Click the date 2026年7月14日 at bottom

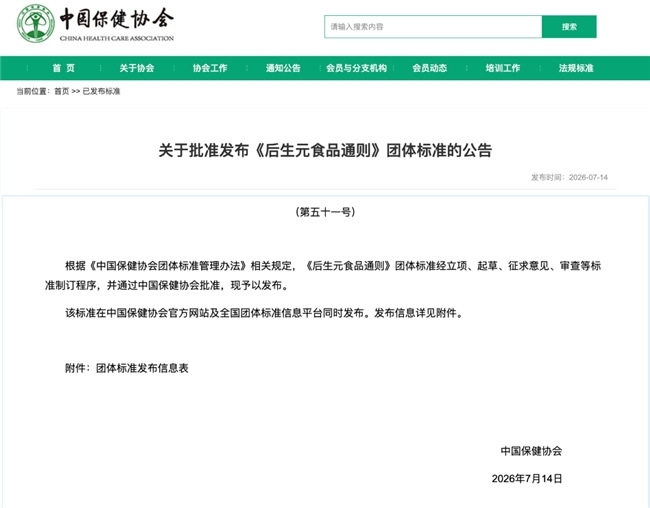tap(527, 479)
